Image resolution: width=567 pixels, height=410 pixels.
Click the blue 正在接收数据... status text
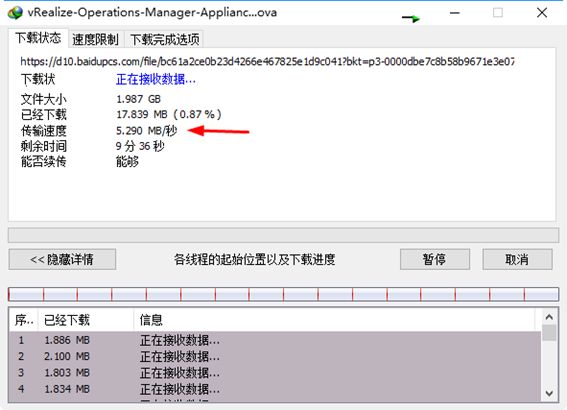click(156, 79)
